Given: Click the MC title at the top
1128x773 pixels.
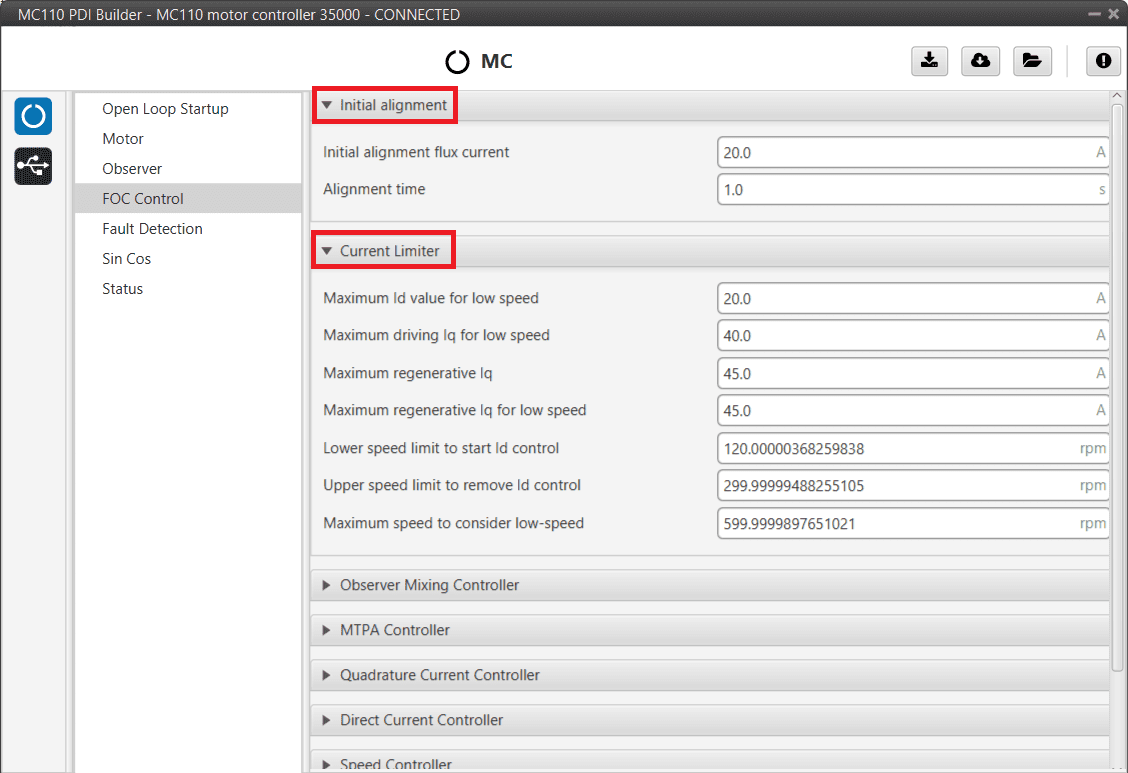Looking at the screenshot, I should click(496, 61).
